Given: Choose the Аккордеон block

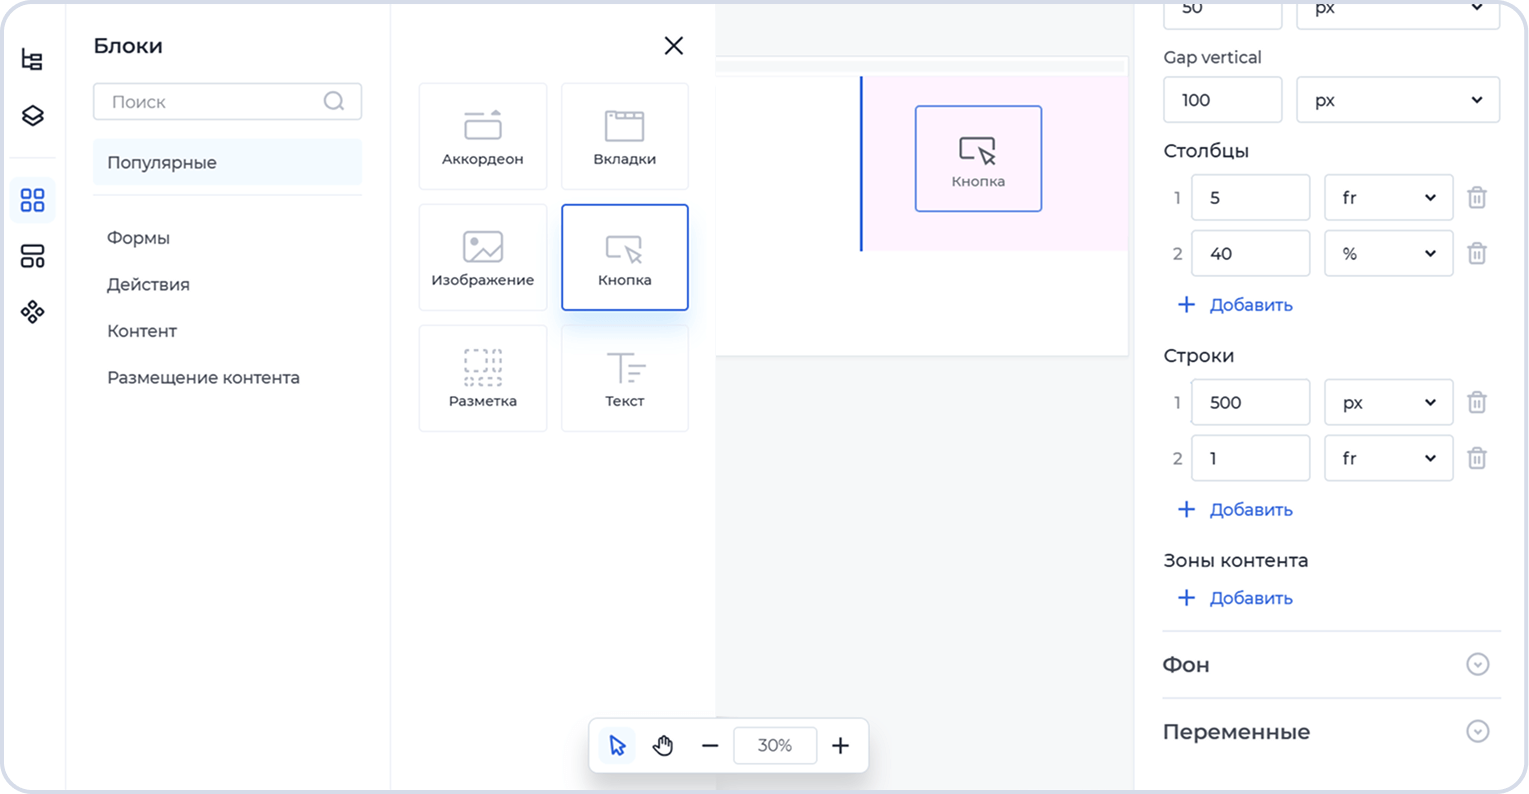Looking at the screenshot, I should (483, 136).
